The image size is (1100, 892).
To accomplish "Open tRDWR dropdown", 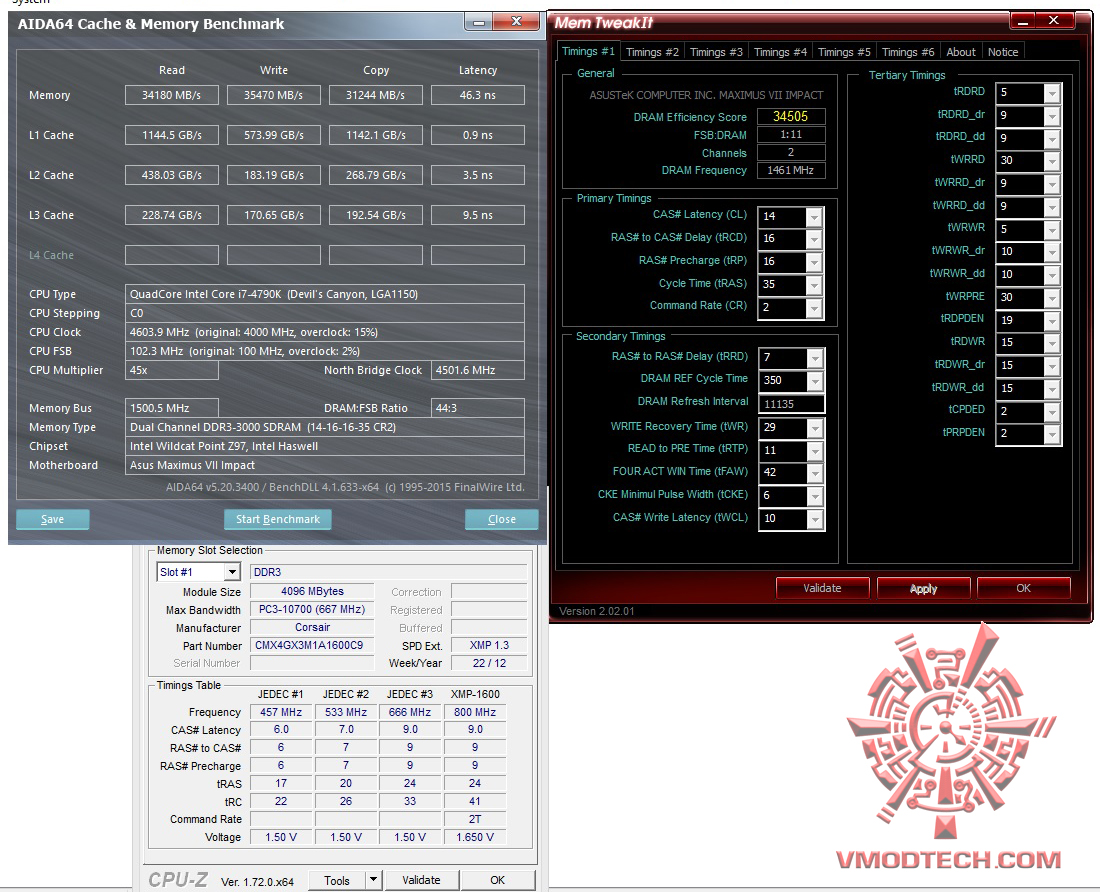I will (x=1052, y=344).
